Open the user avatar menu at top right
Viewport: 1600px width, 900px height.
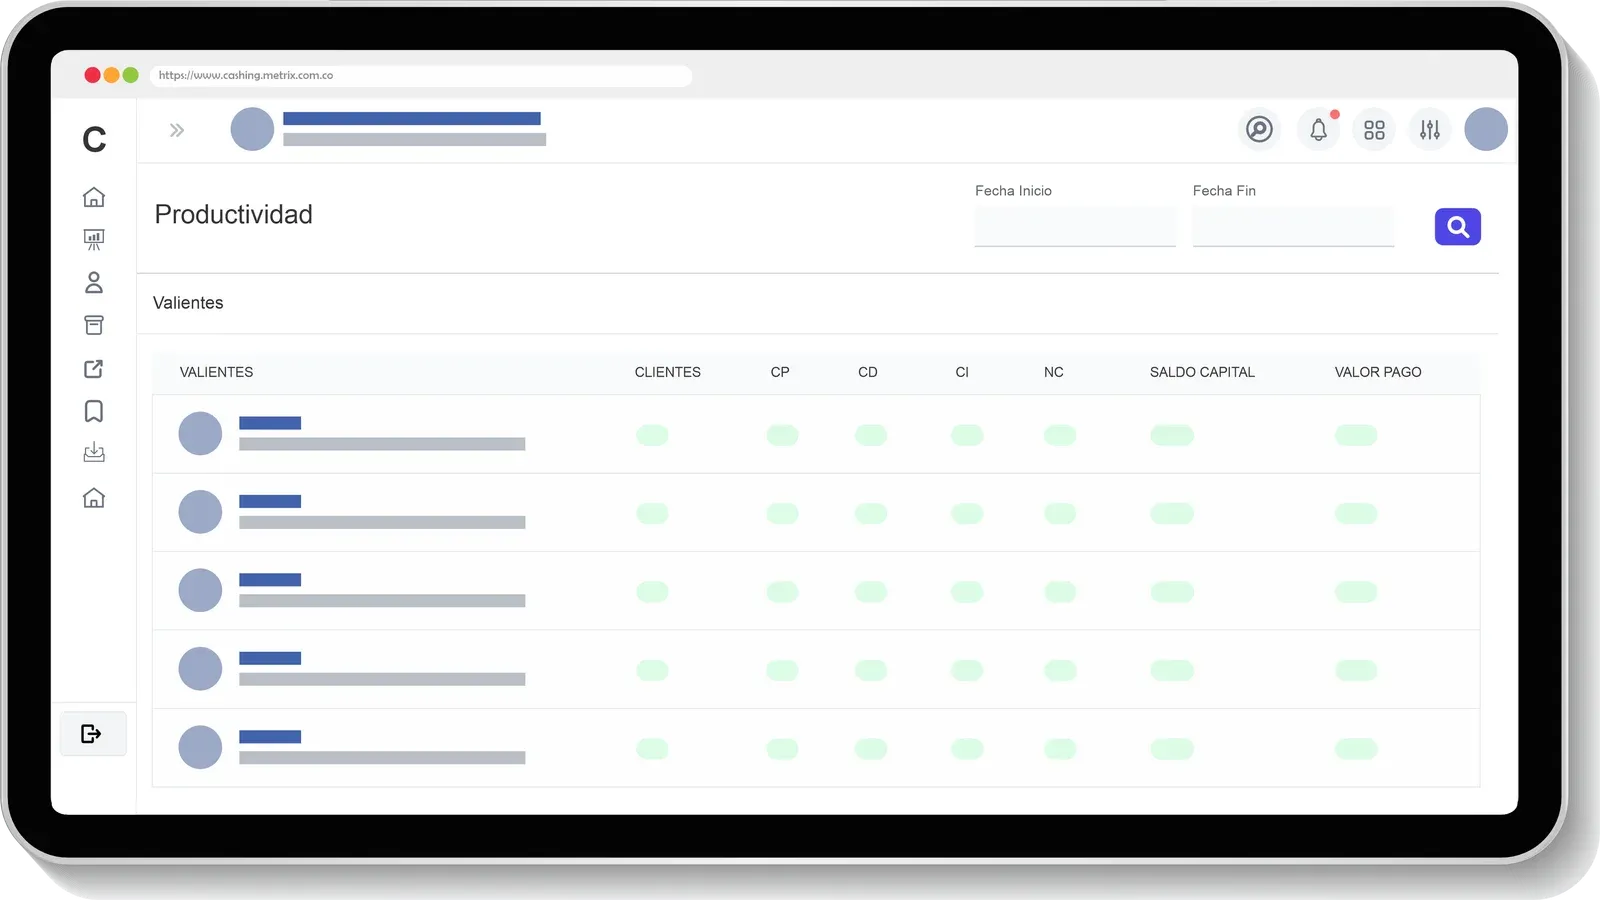coord(1485,130)
